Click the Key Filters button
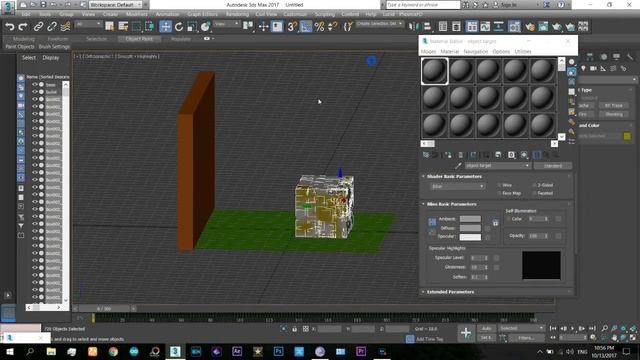The width and height of the screenshot is (640, 360). pyautogui.click(x=526, y=338)
